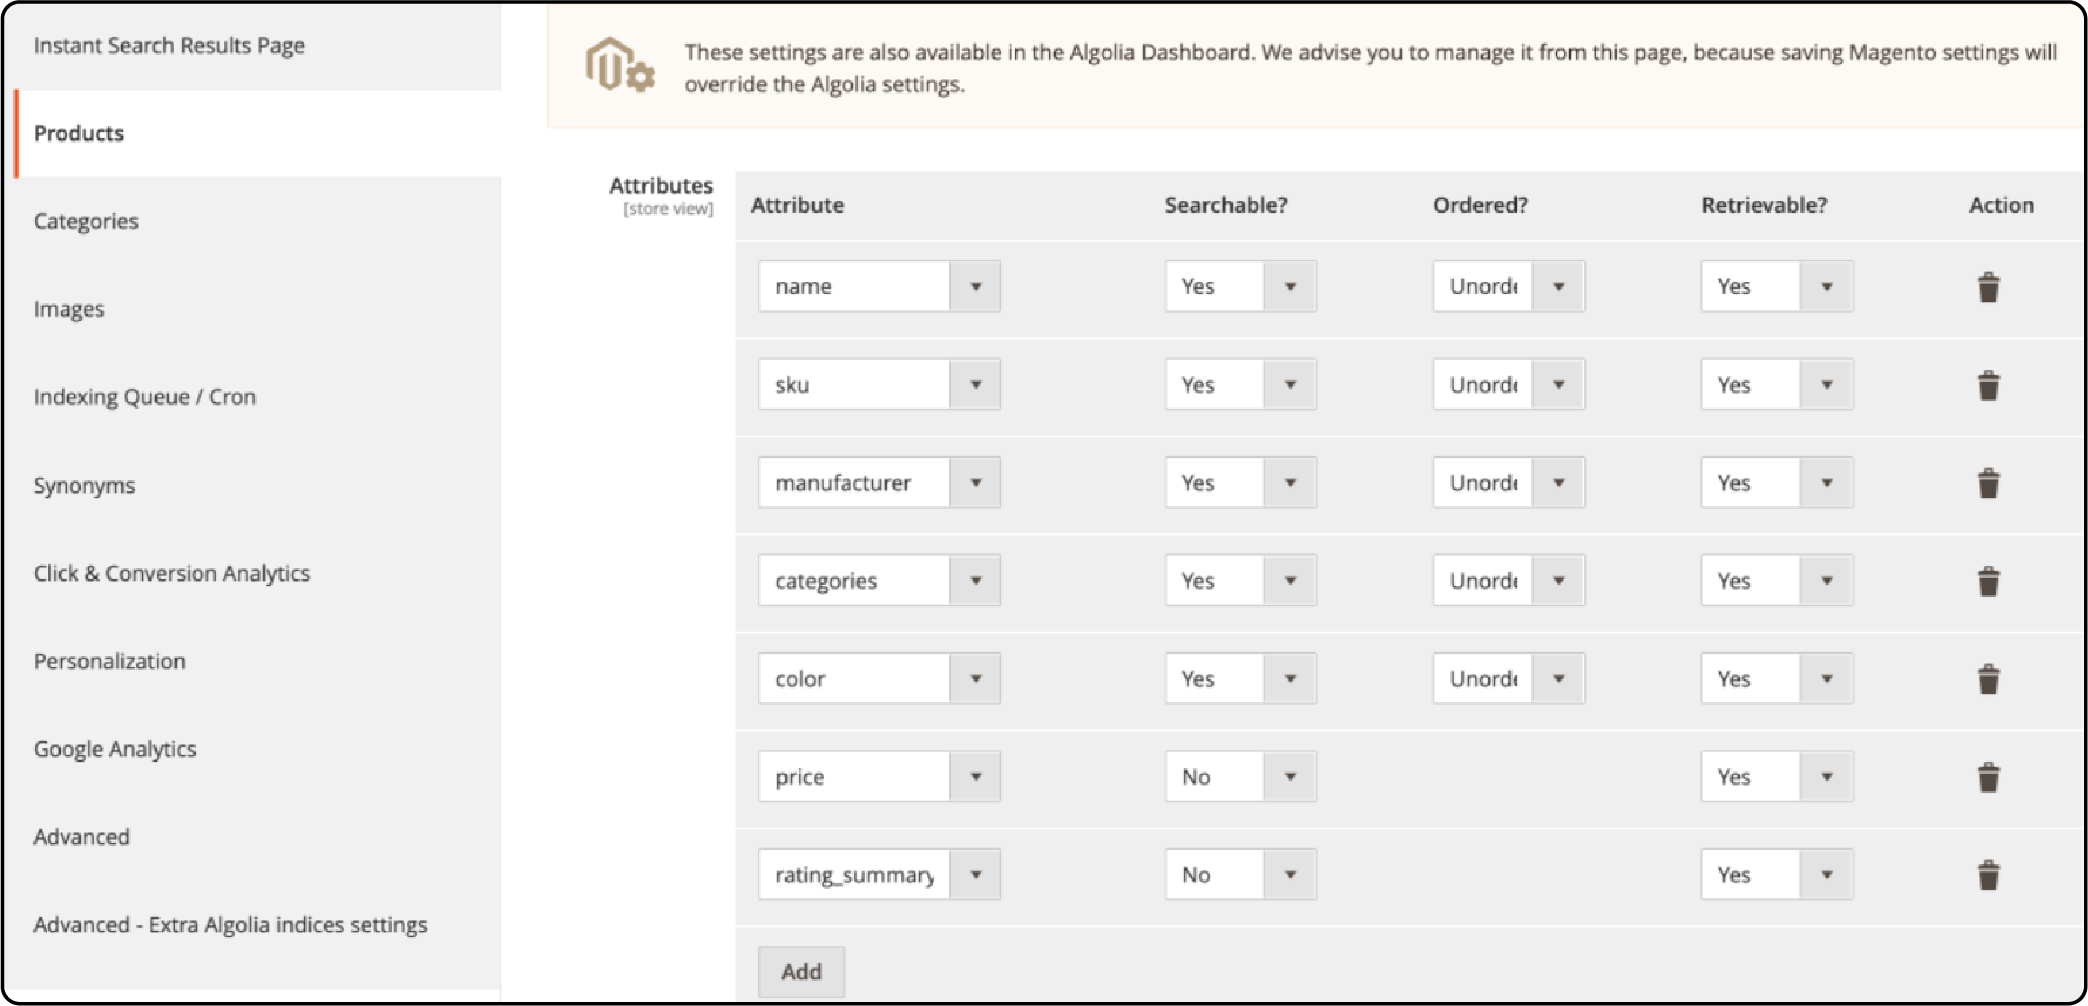Open the Advanced settings section

click(x=258, y=838)
